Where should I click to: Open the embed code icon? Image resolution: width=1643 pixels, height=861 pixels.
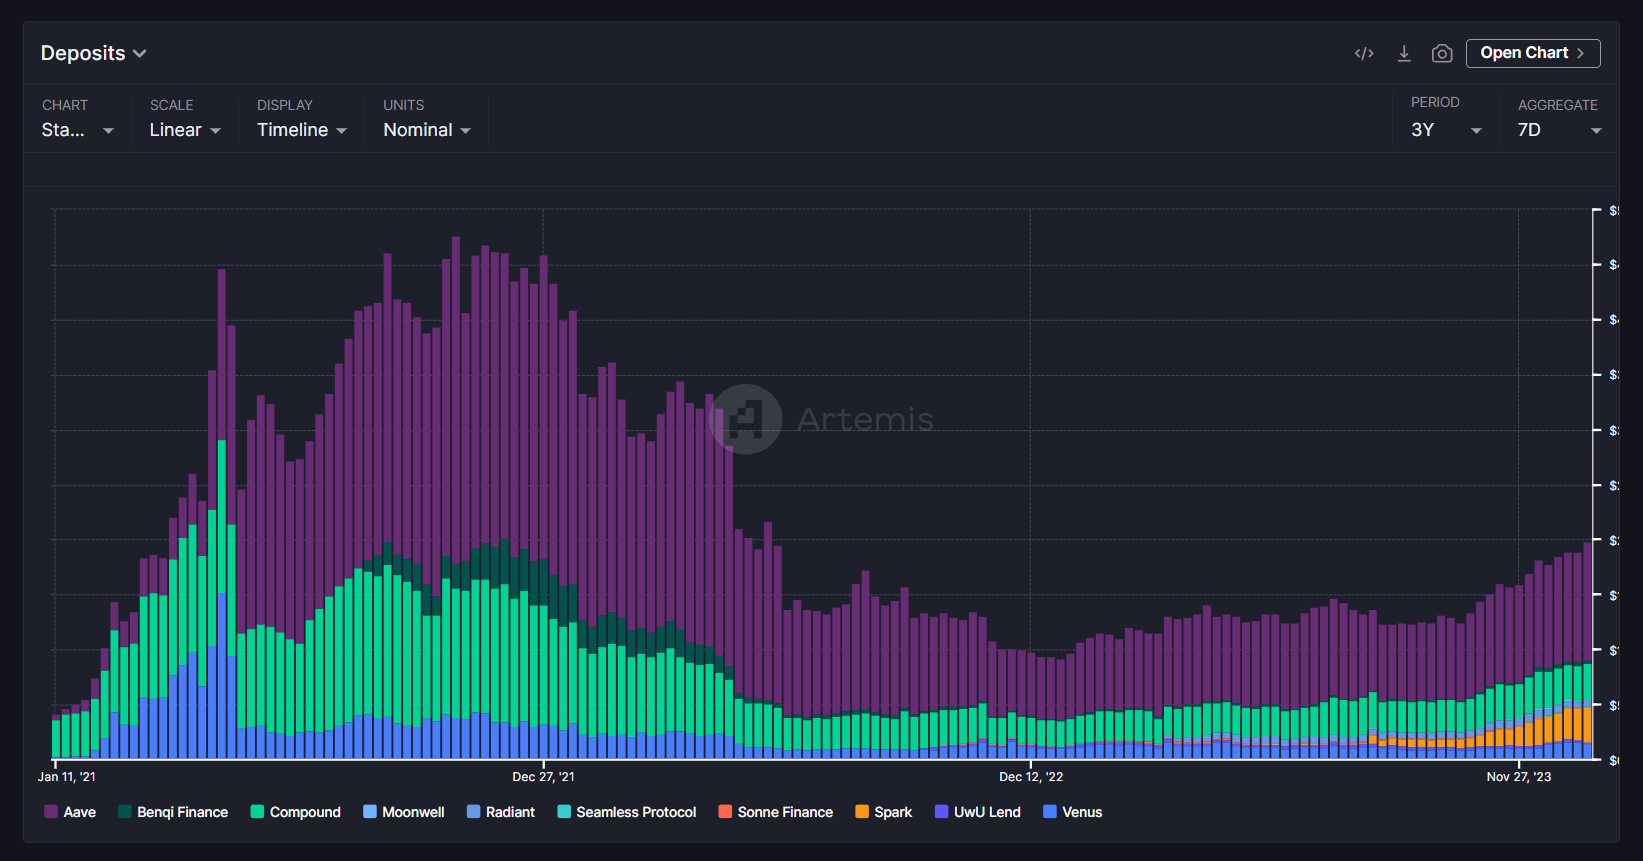click(1364, 53)
